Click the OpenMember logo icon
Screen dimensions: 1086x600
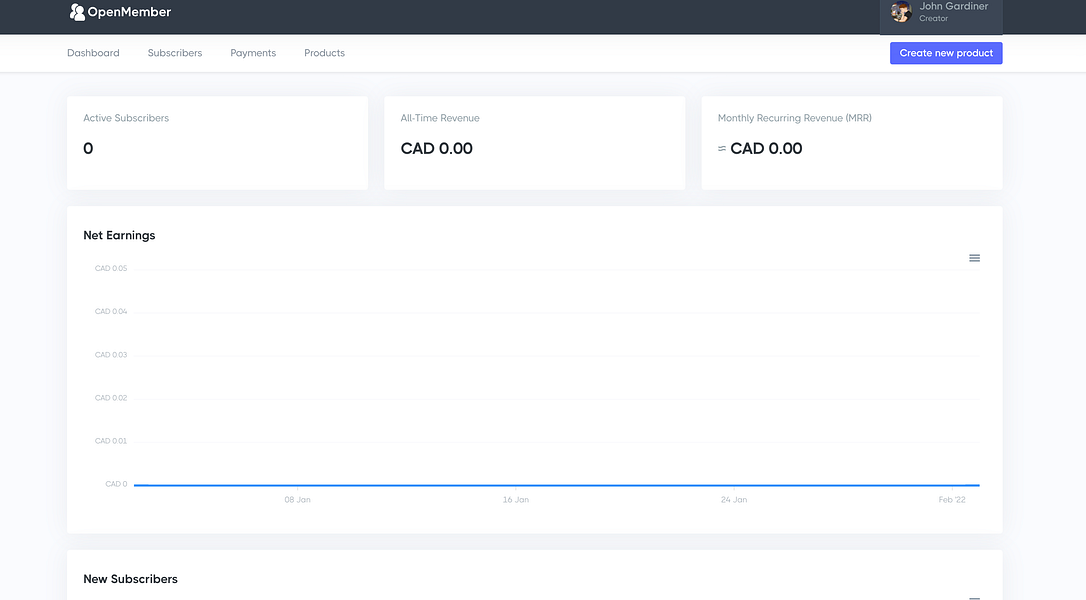[77, 12]
